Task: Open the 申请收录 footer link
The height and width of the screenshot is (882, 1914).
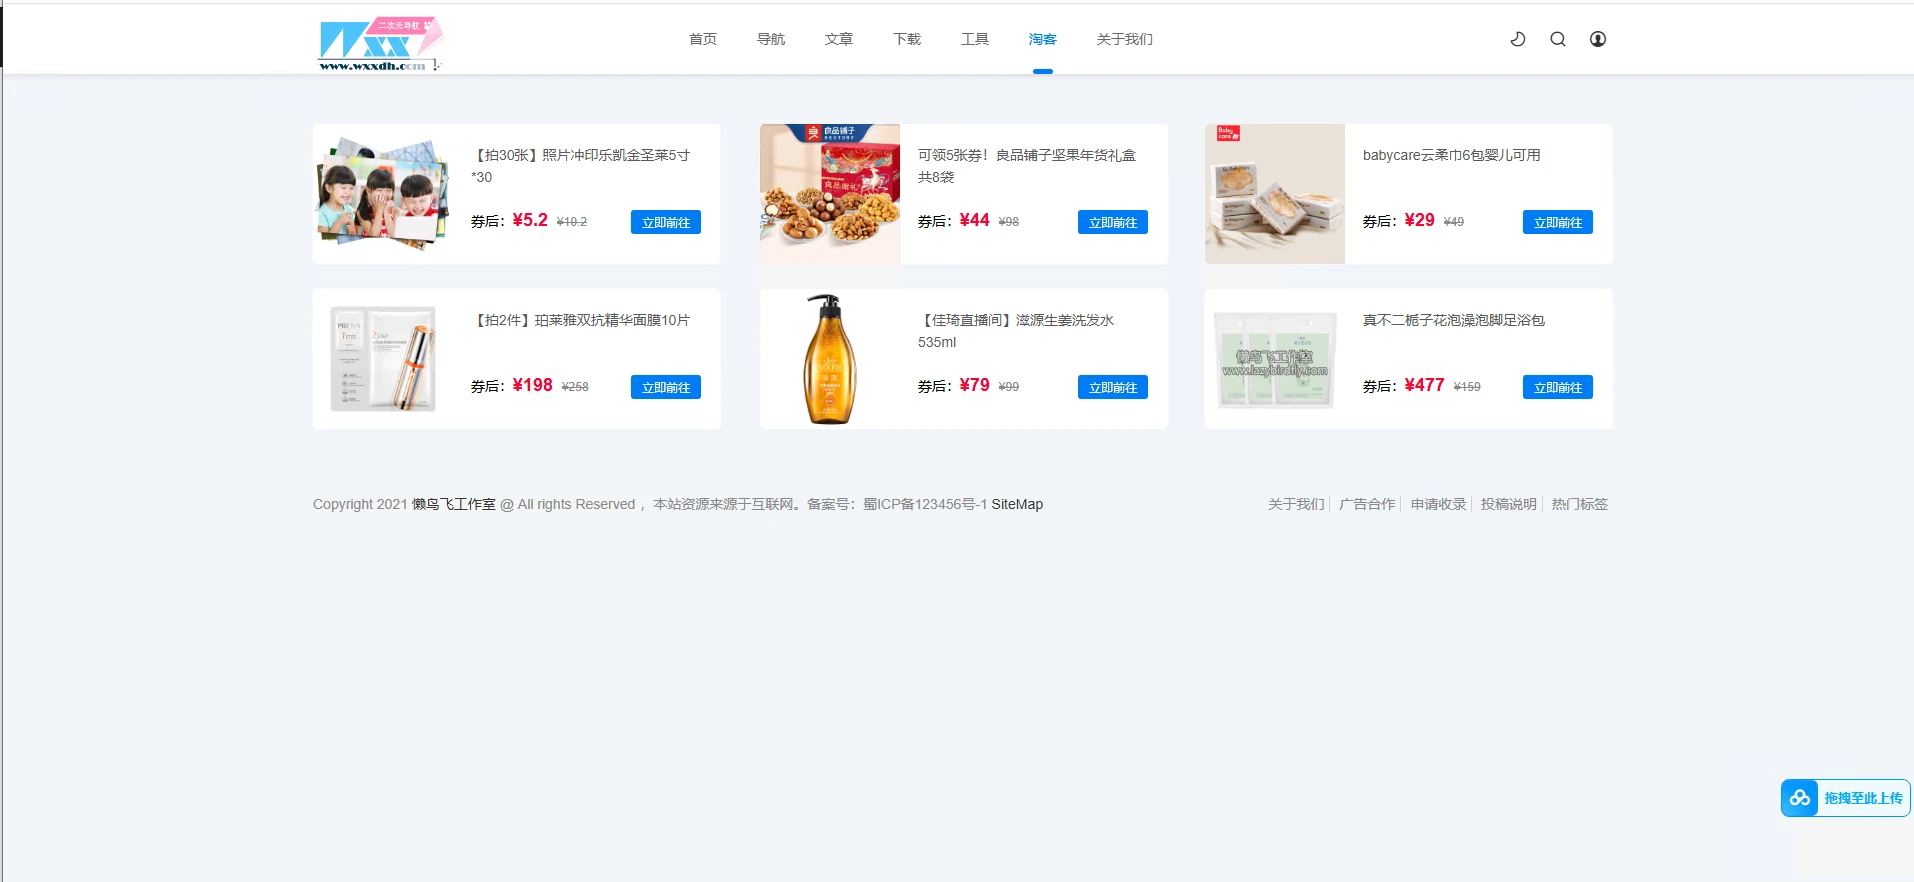Action: click(1438, 504)
